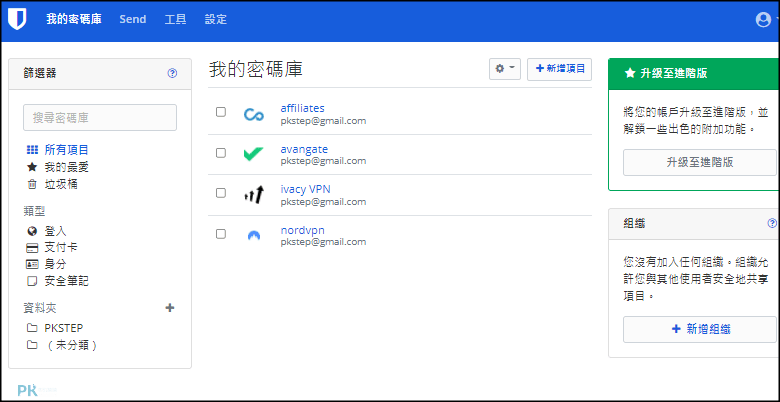This screenshot has width=780, height=402.
Task: Focus the 搜尋密碼庫 search field
Action: click(100, 117)
